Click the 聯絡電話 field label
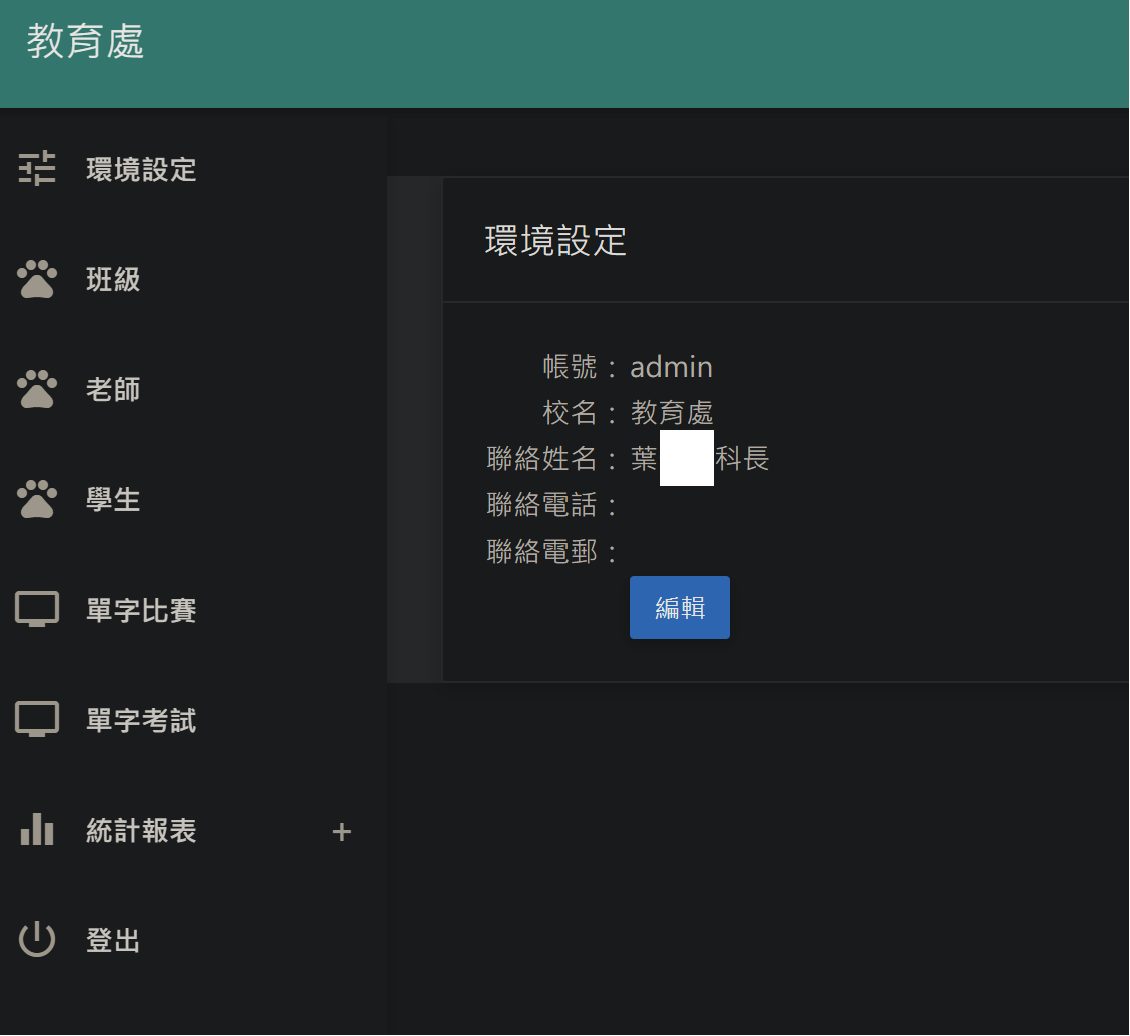Viewport: 1130px width, 1036px height. pos(542,505)
